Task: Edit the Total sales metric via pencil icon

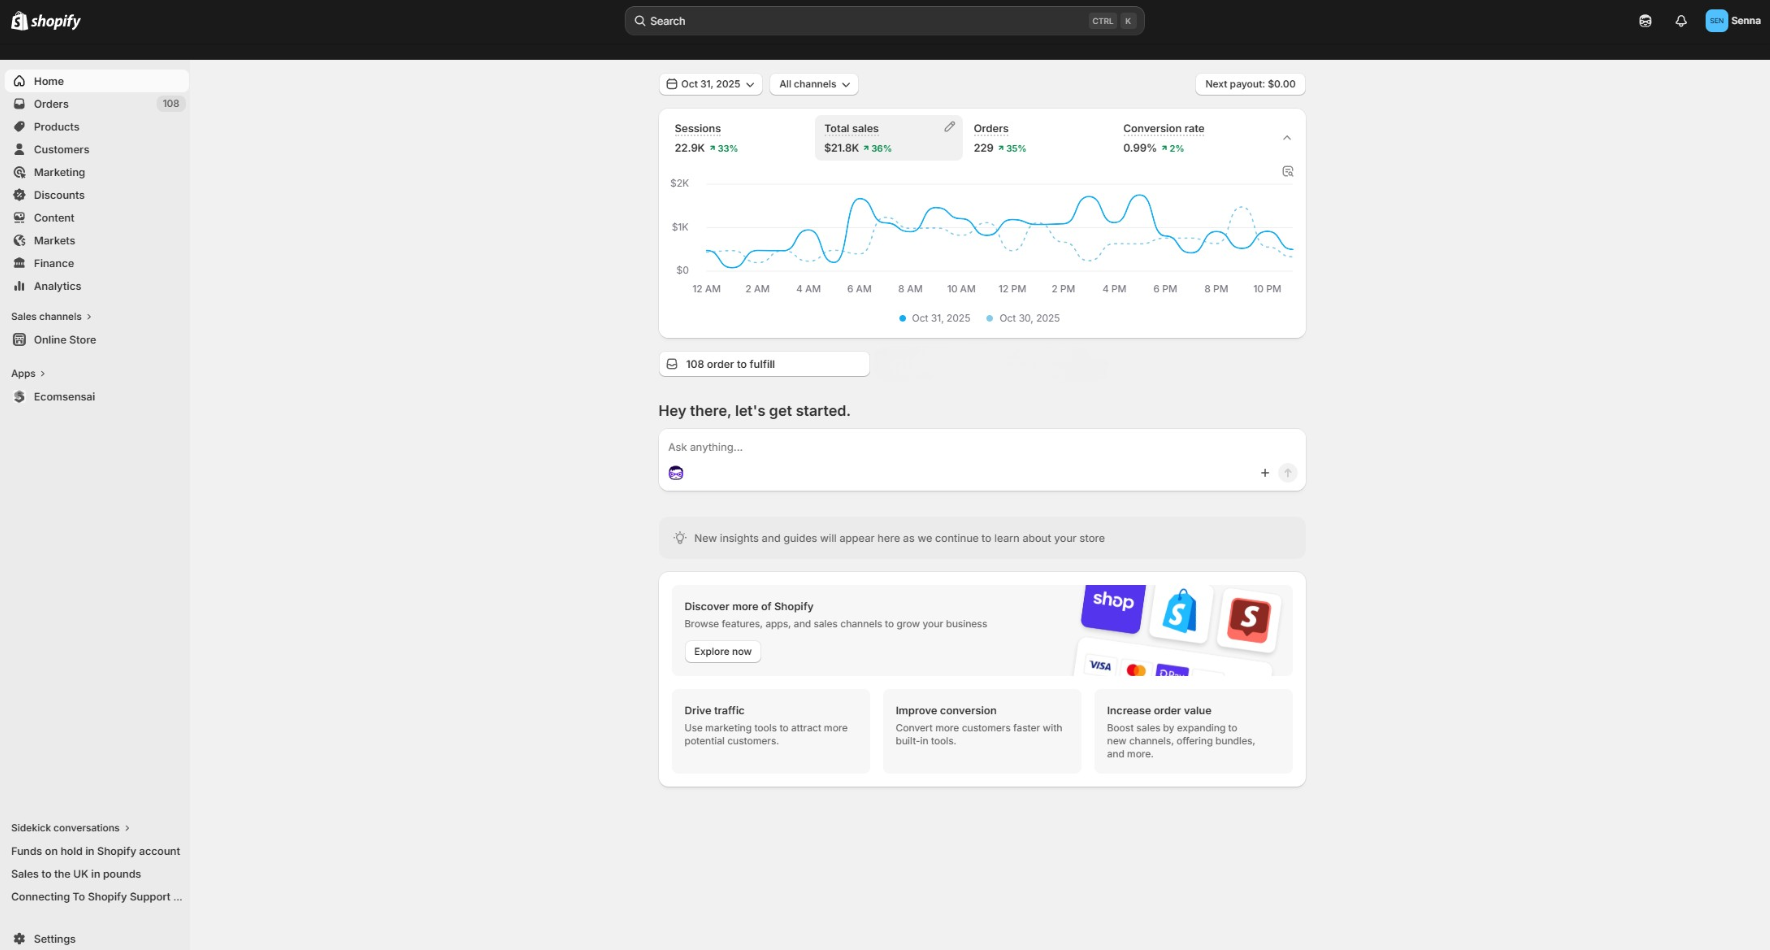Action: point(949,127)
